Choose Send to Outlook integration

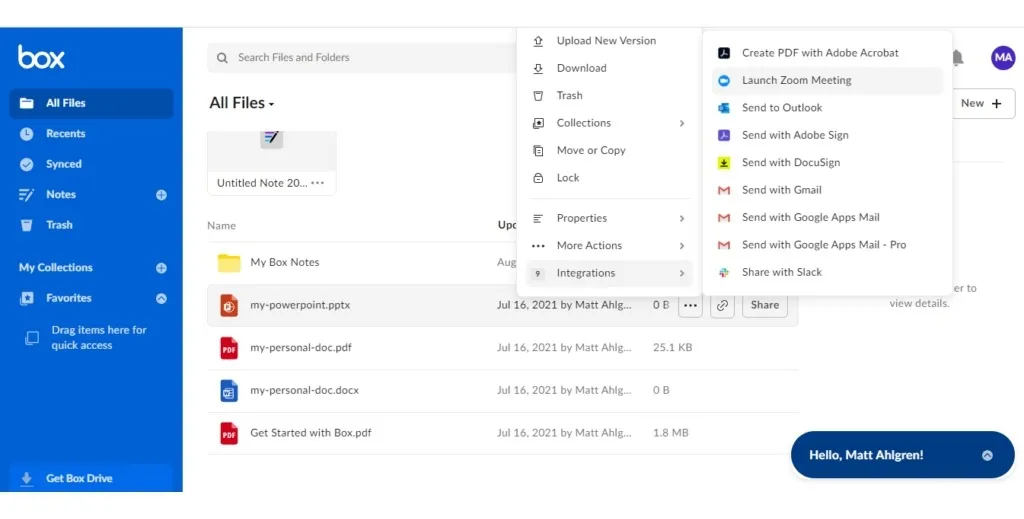click(x=827, y=108)
